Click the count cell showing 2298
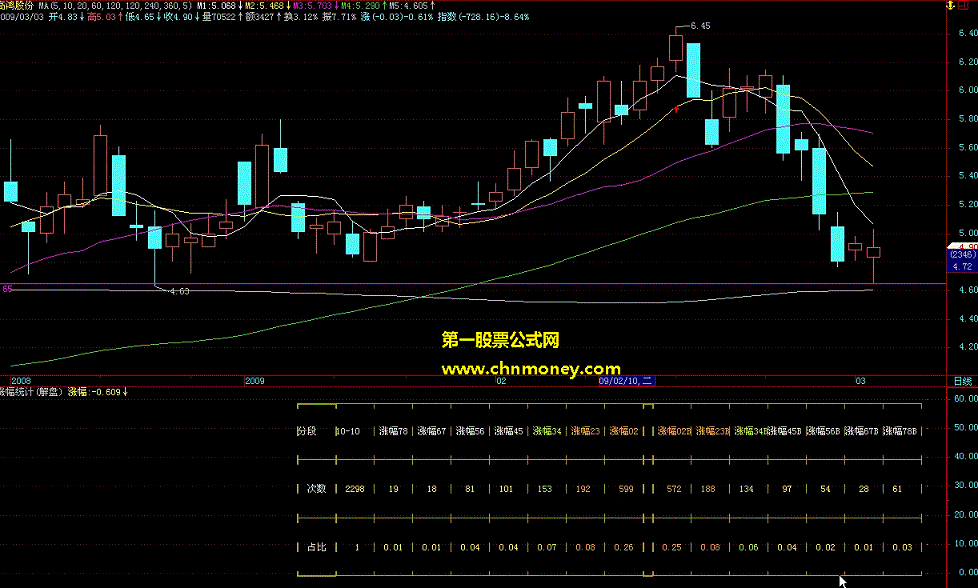Viewport: 978px width, 588px height. [x=354, y=489]
